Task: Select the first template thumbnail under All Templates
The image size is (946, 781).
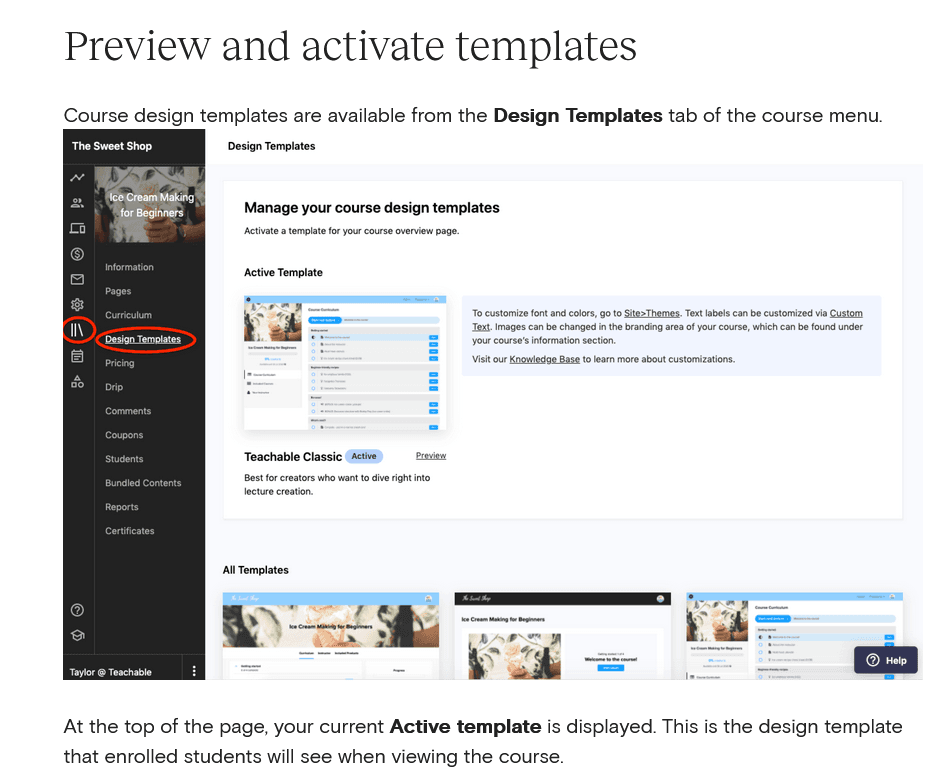Action: point(332,635)
